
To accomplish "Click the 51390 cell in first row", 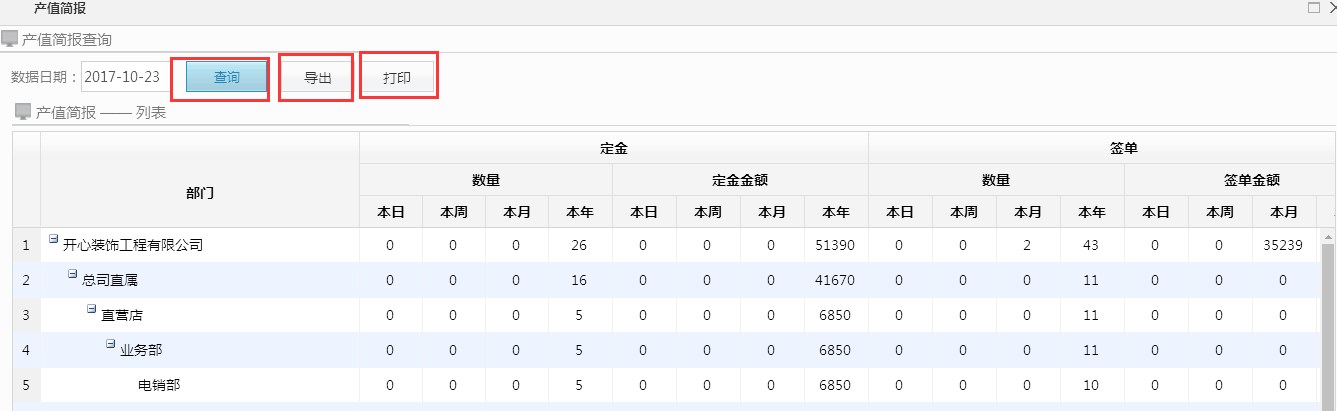I will point(835,245).
